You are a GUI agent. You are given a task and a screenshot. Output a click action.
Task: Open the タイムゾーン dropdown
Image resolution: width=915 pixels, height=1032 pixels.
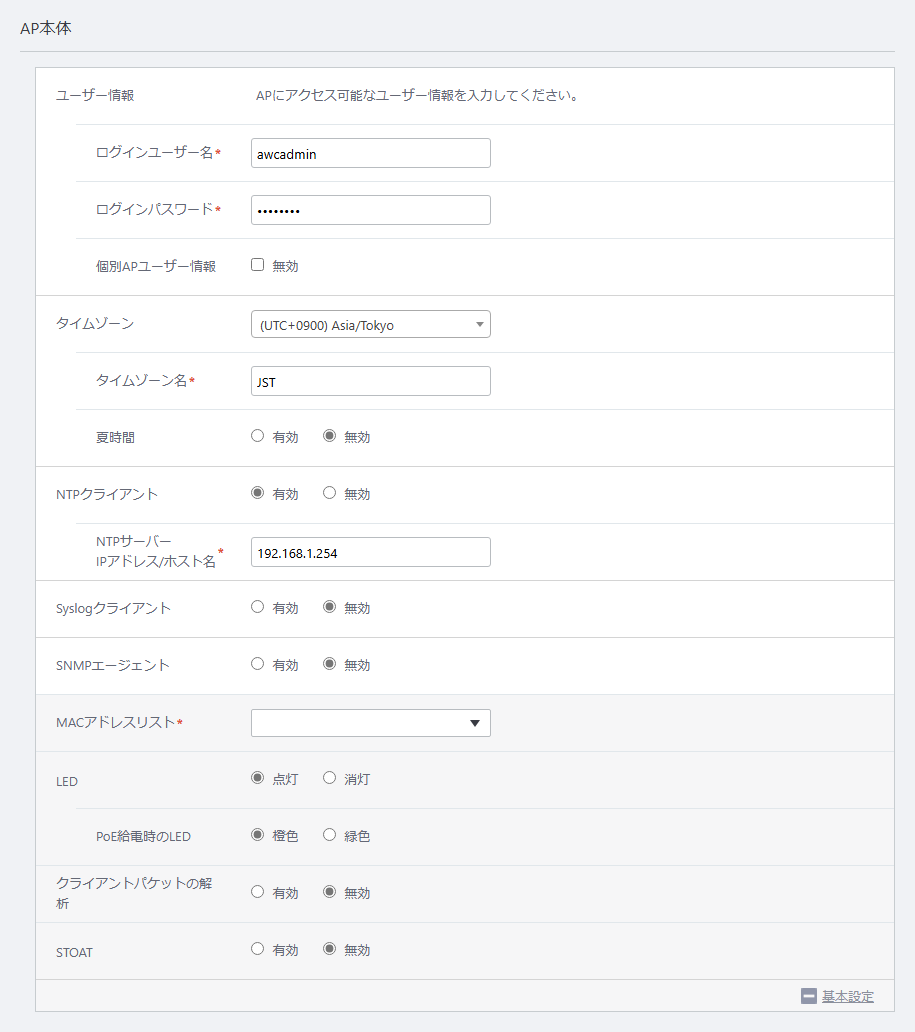[371, 324]
